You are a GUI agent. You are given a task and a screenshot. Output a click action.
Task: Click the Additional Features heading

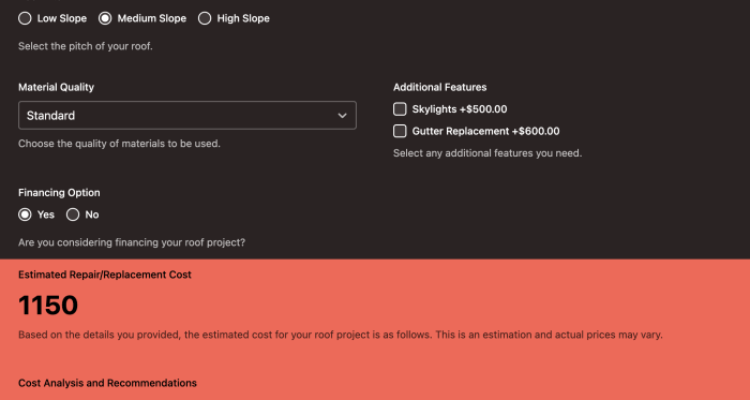tap(440, 87)
